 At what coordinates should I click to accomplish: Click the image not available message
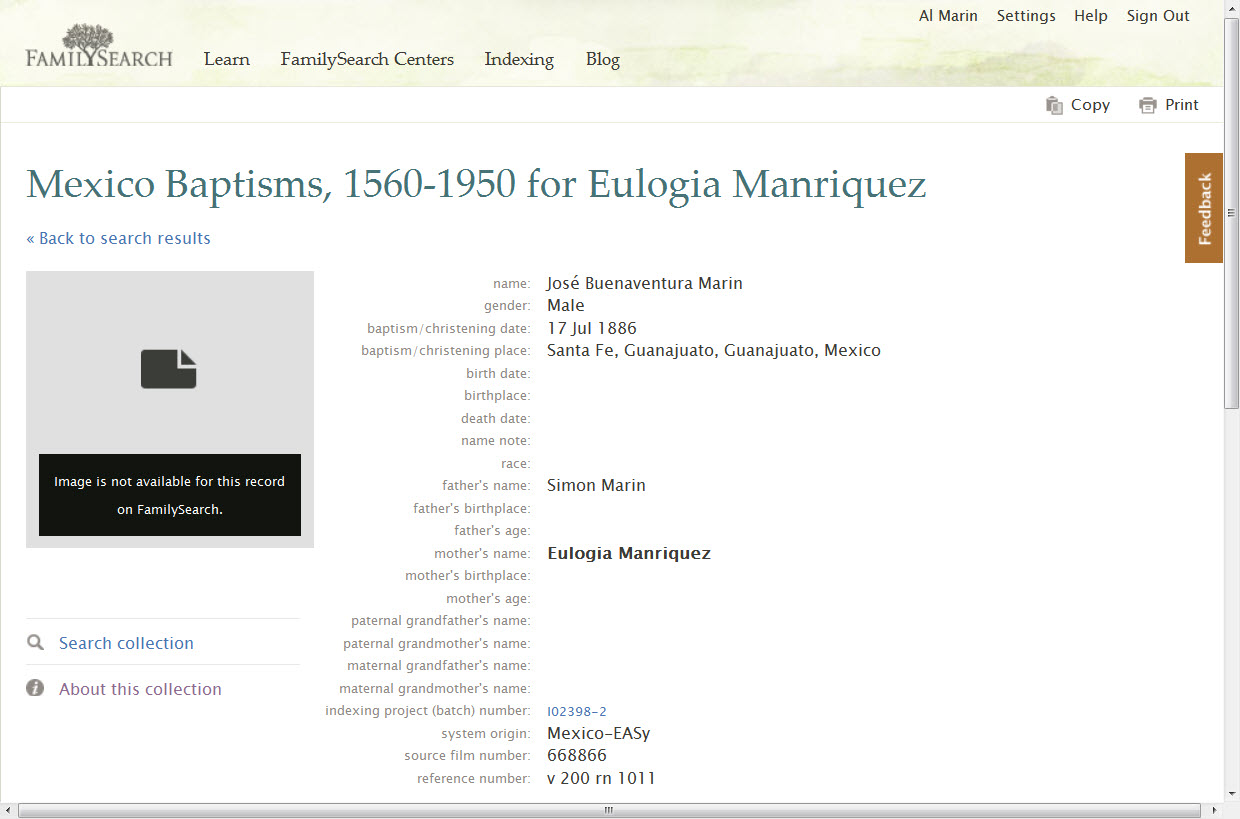(169, 495)
